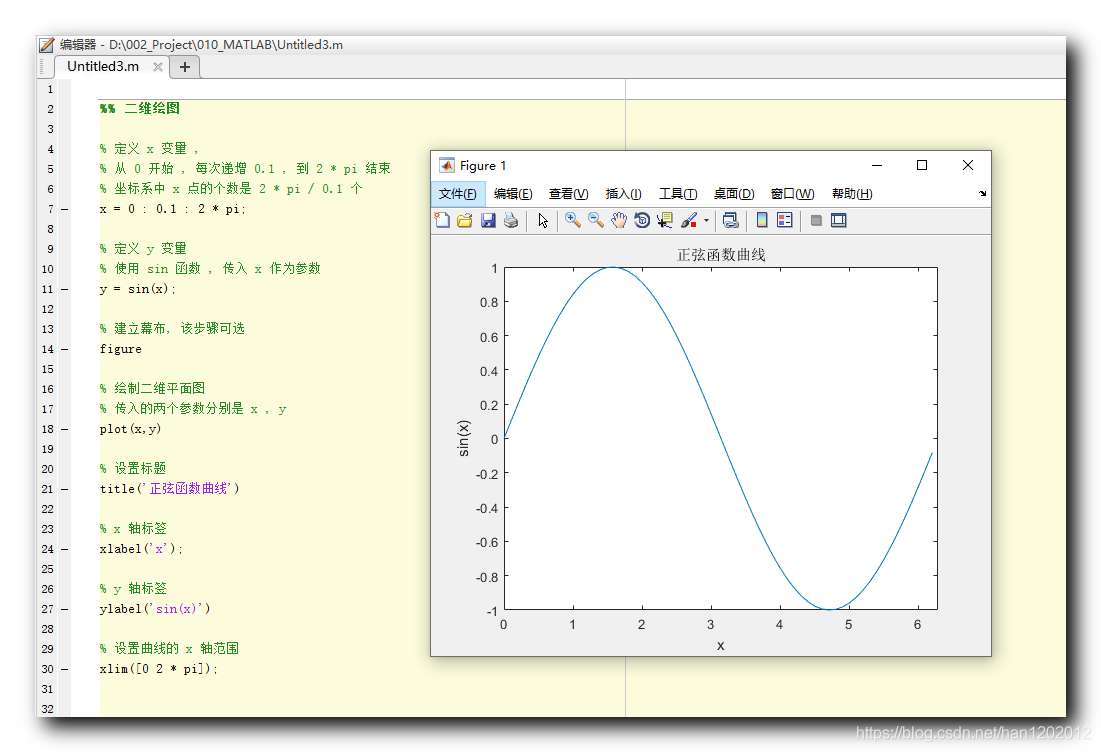Open the 插入(I) menu in Figure 1

[x=624, y=194]
